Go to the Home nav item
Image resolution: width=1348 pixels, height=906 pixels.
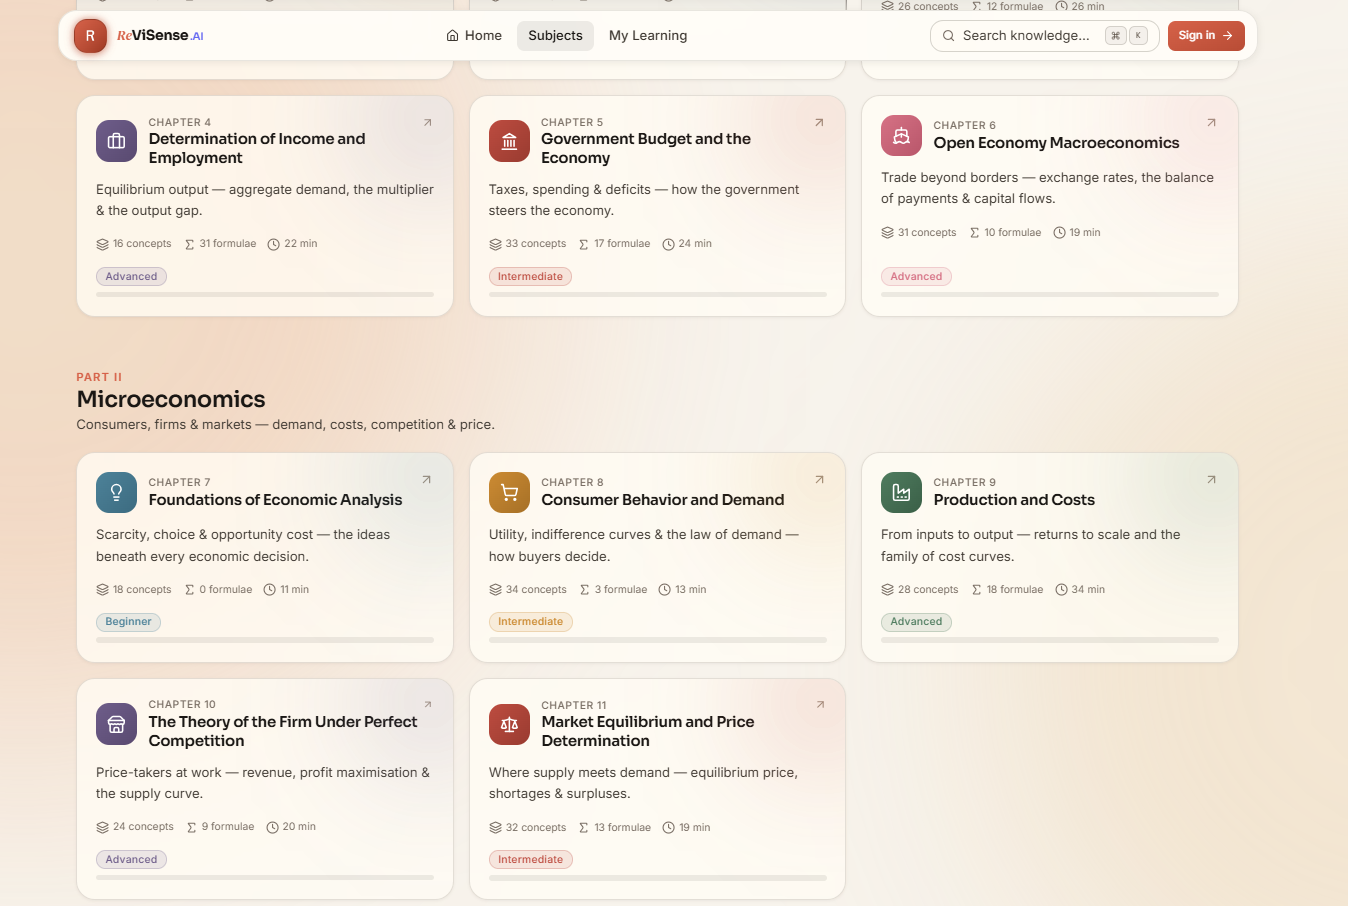point(474,36)
